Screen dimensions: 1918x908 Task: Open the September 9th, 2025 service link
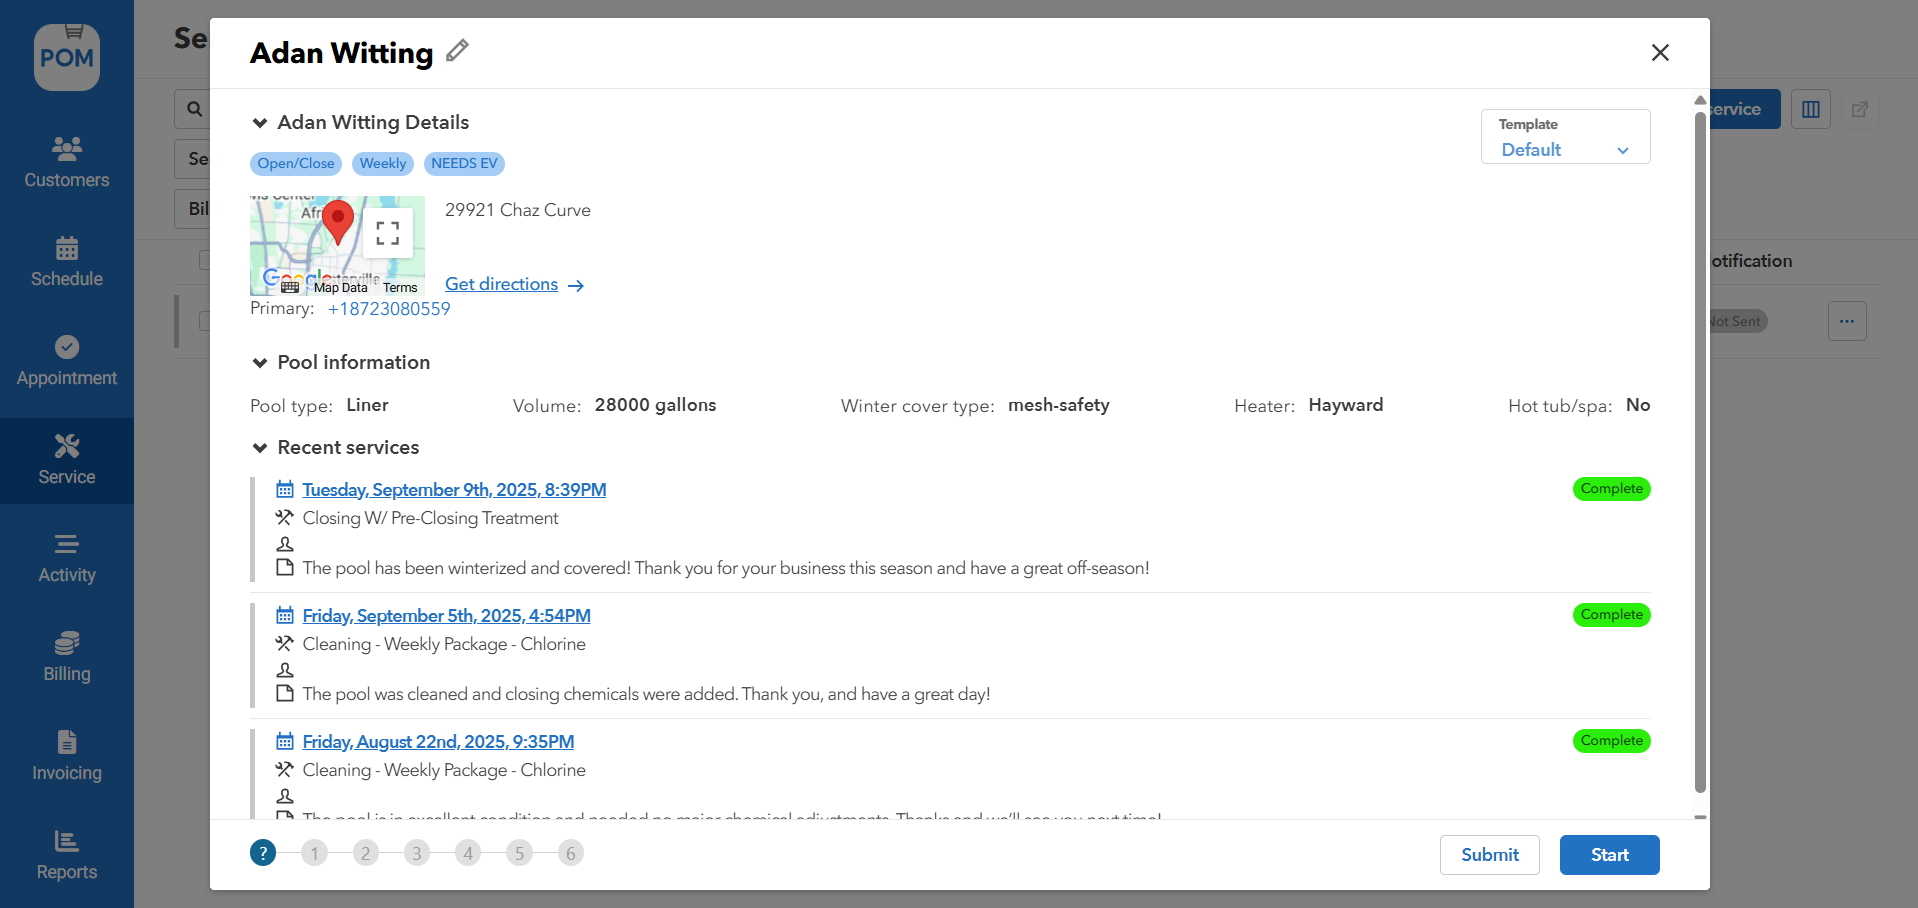(x=454, y=490)
